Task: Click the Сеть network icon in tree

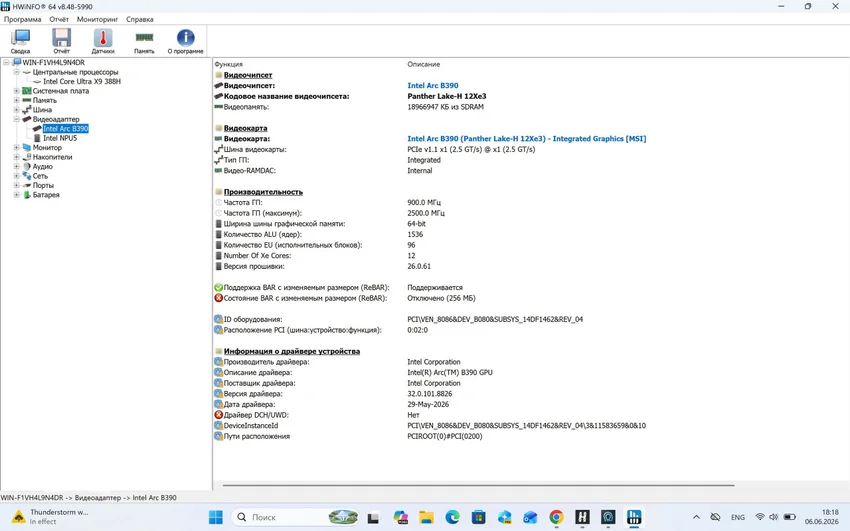Action: click(x=27, y=176)
